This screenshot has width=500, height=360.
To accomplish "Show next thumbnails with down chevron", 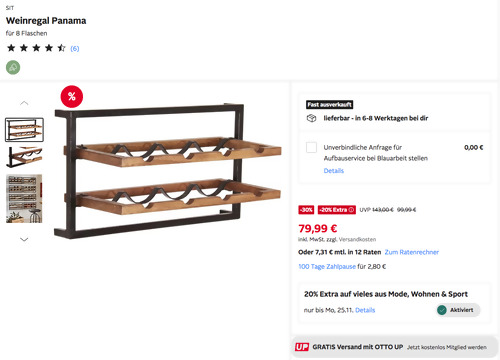I will coord(24,239).
